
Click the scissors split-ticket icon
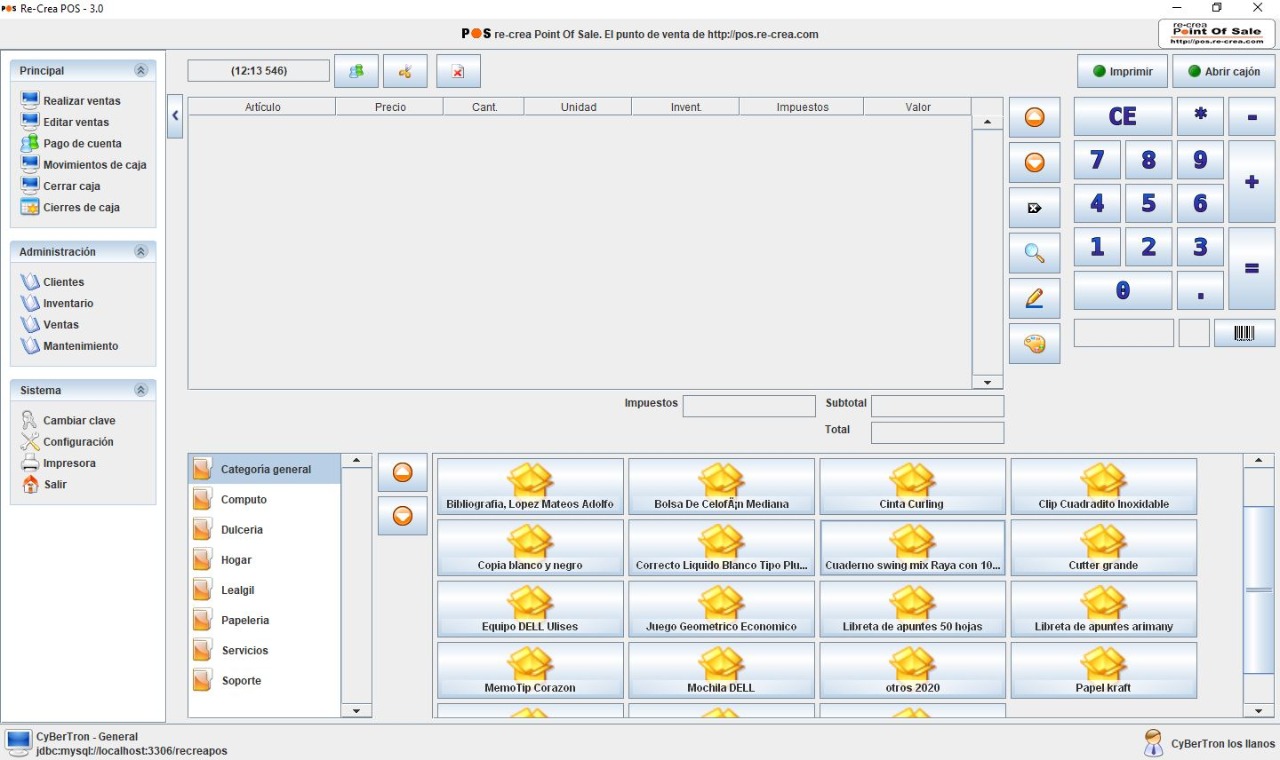pyautogui.click(x=405, y=72)
